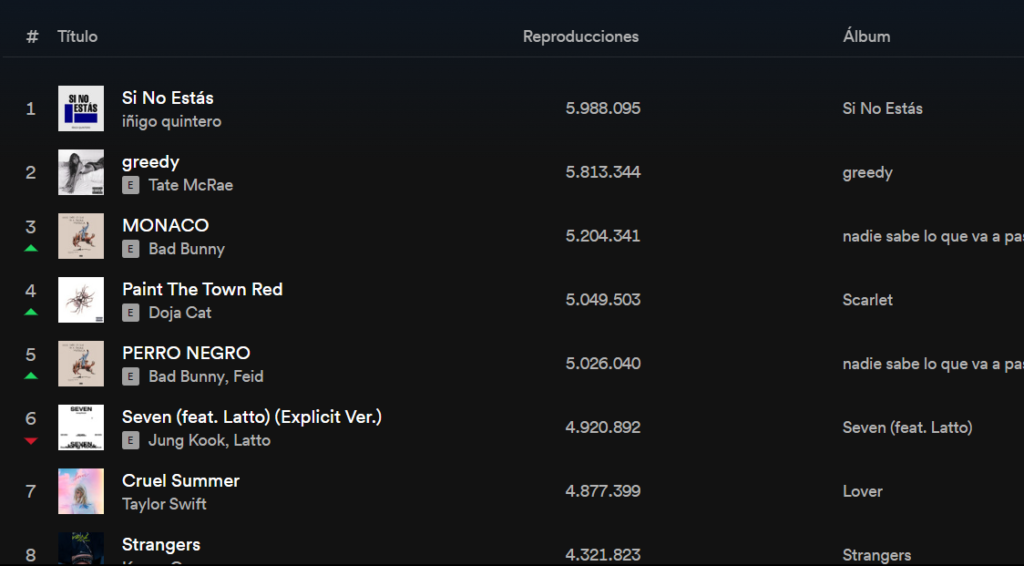Select the MONACO cover art thumbnail
Screen dimensions: 1024x566
pos(81,236)
